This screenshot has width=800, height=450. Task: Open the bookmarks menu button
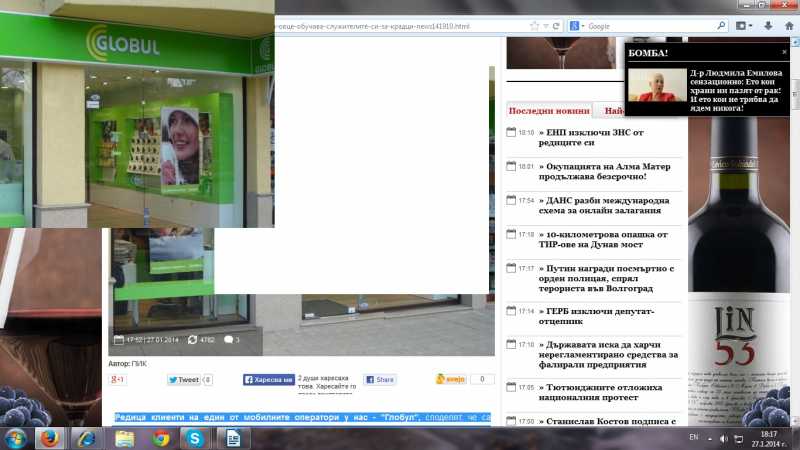point(744,26)
